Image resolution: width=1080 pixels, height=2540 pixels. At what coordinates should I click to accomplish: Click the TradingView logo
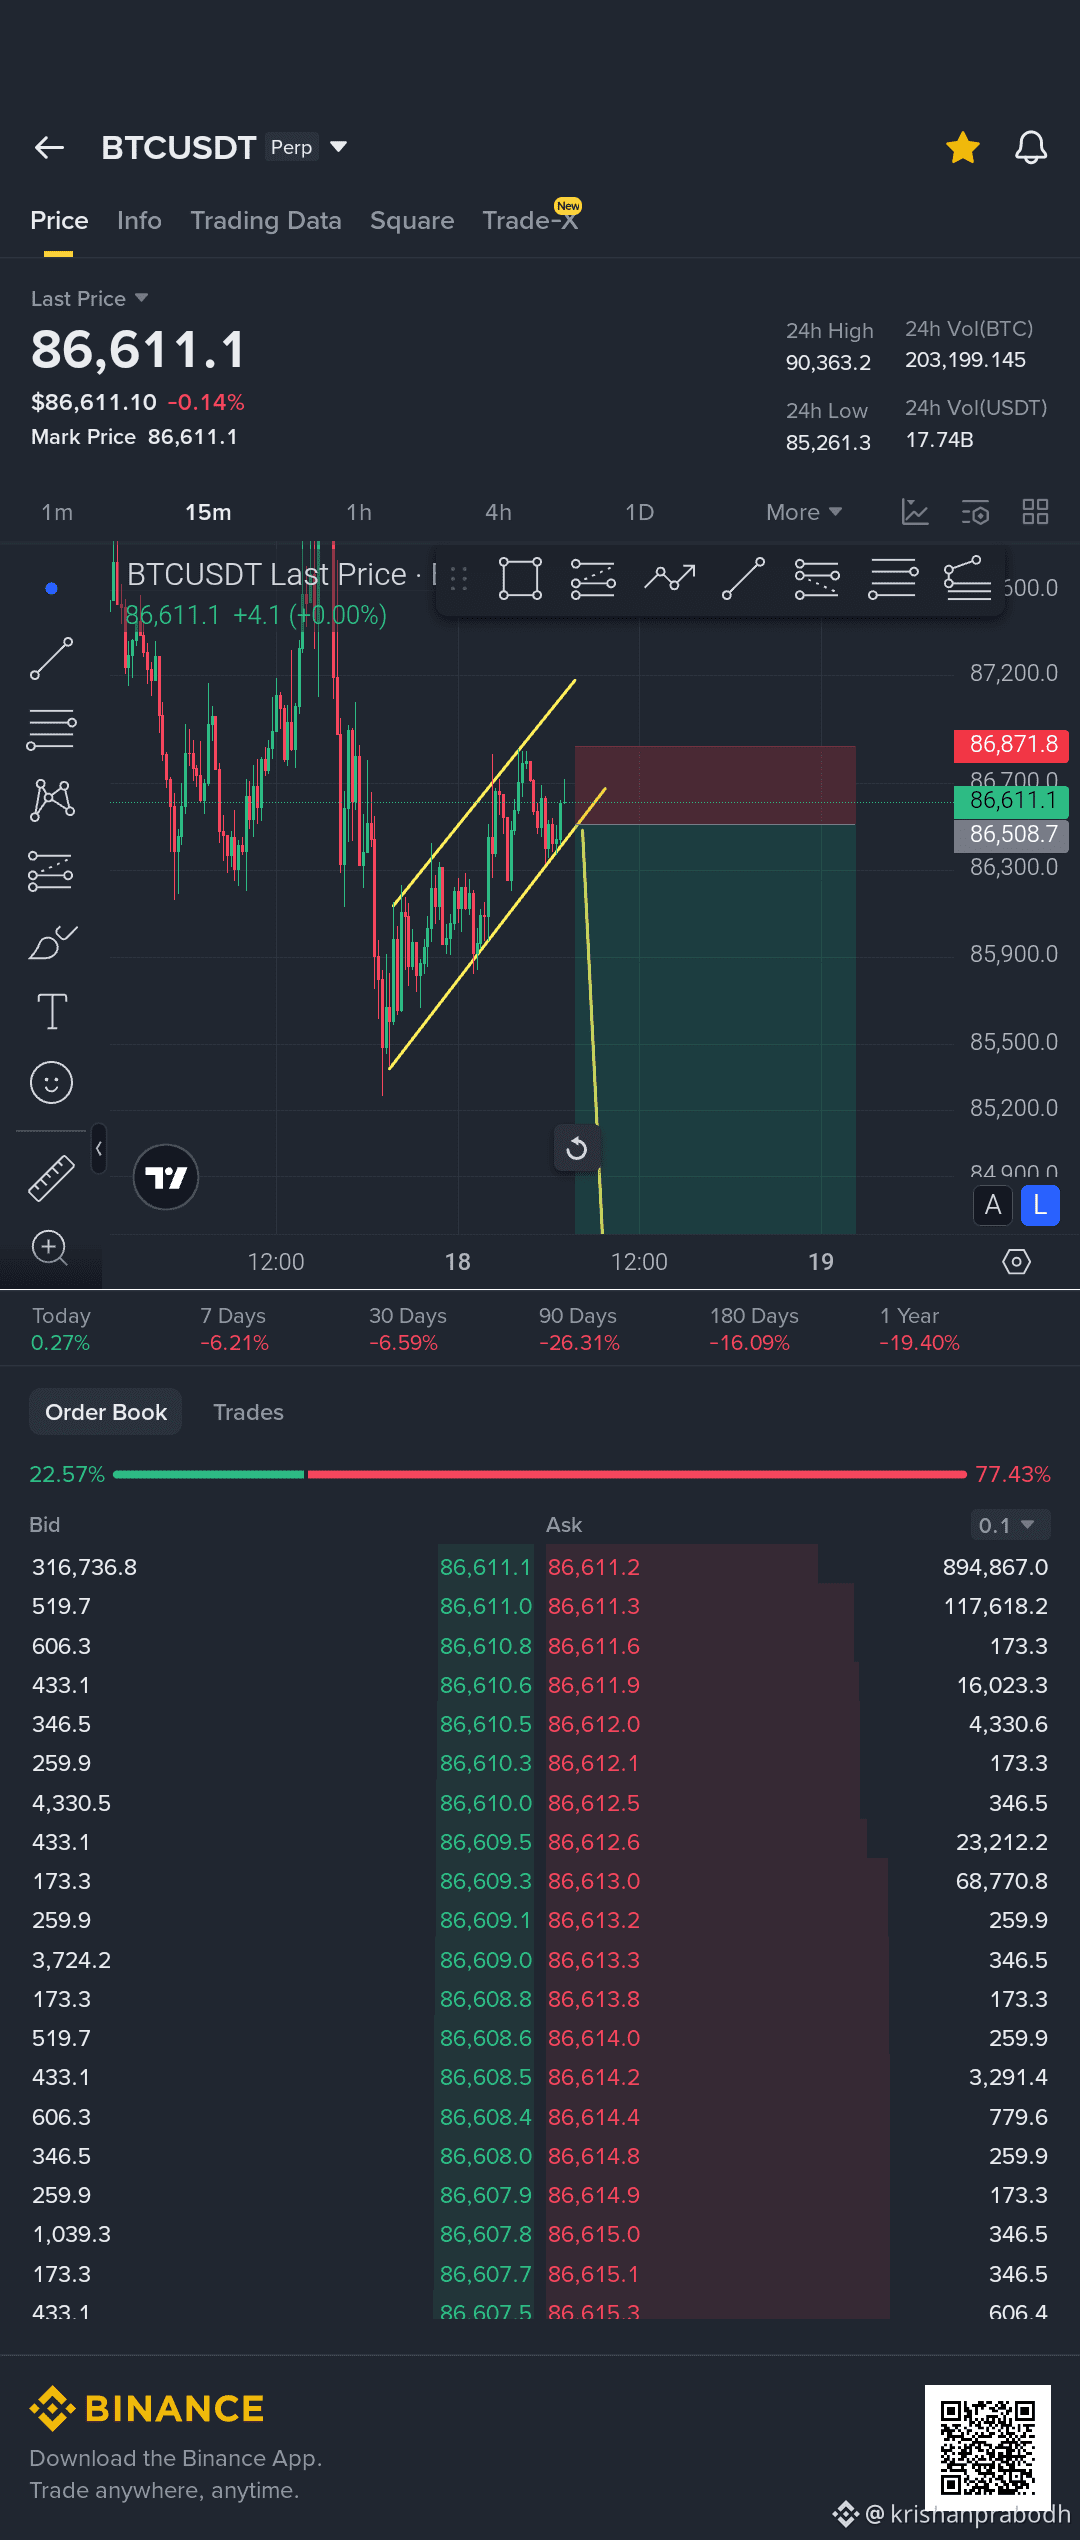[x=166, y=1177]
